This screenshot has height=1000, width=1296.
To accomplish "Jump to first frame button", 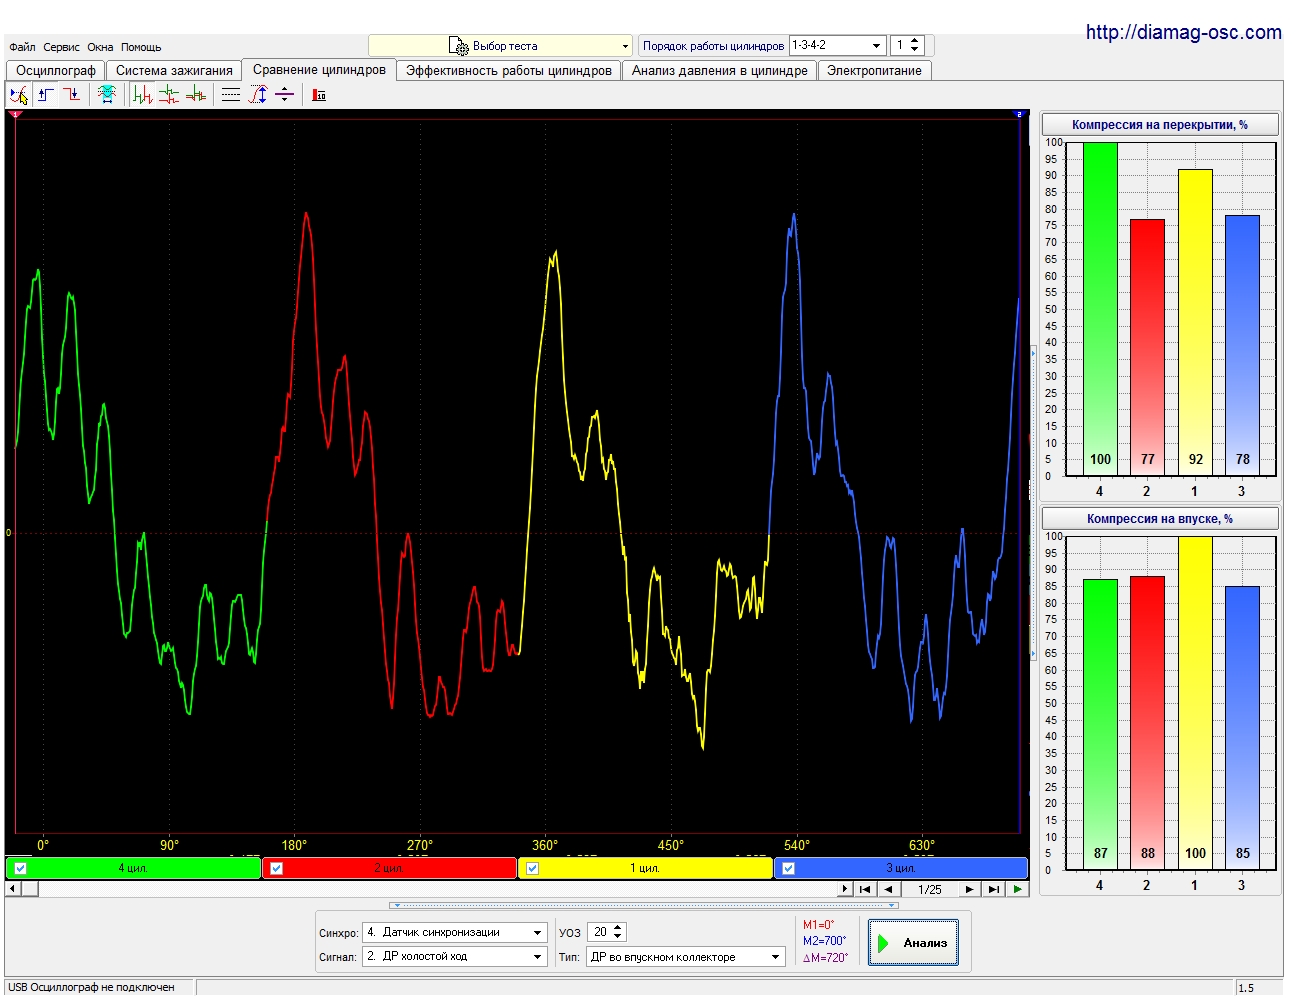I will coord(865,889).
